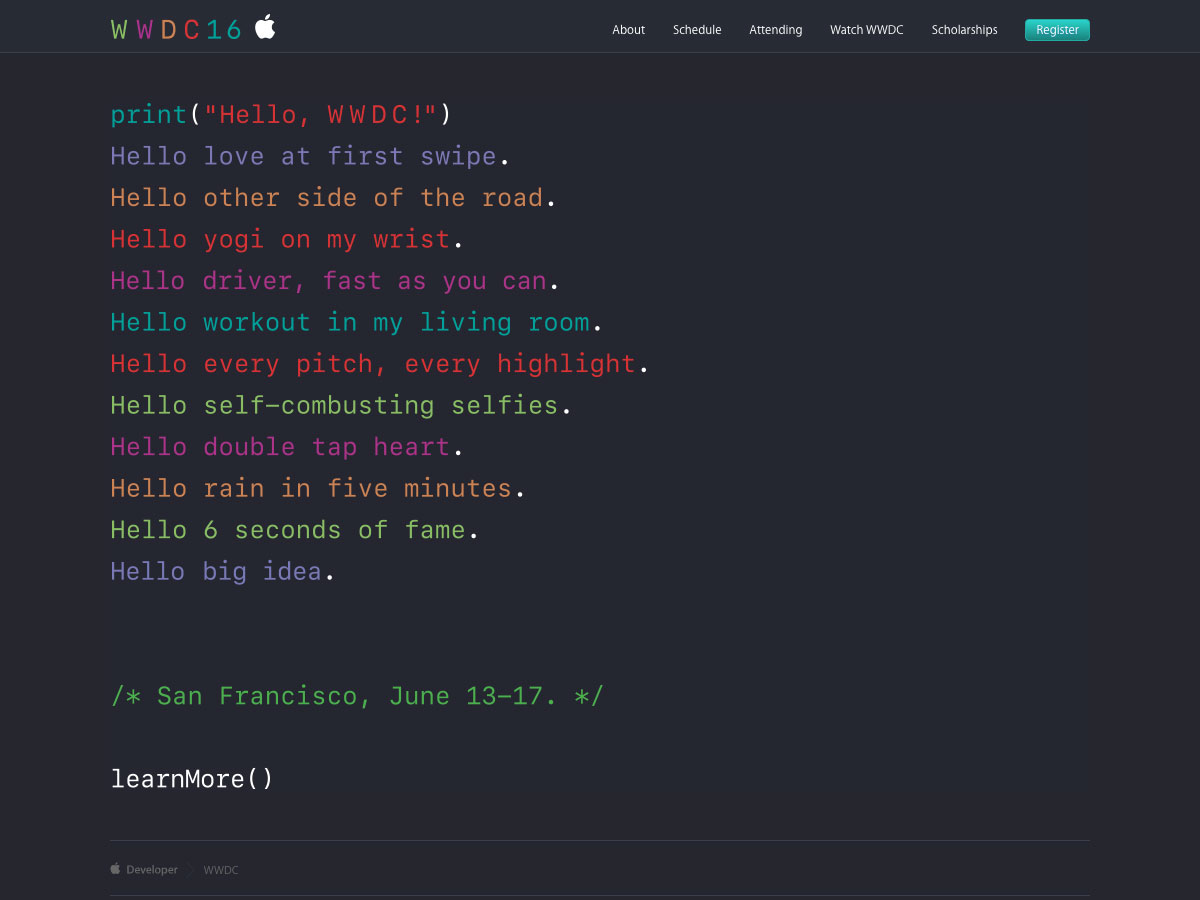1200x900 pixels.
Task: Select the line "Hello other side of the road."
Action: [333, 198]
